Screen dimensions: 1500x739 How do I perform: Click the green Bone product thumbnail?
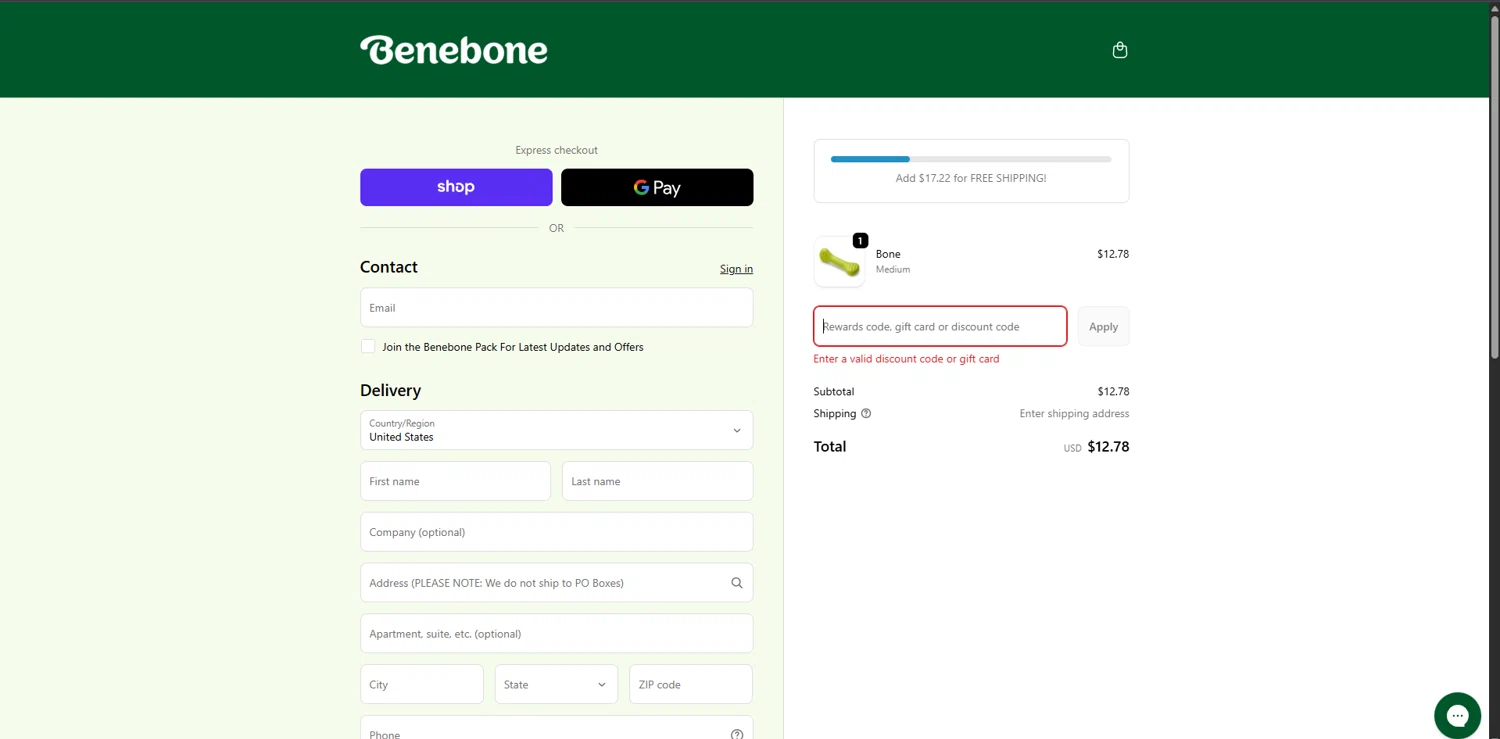[x=839, y=262]
